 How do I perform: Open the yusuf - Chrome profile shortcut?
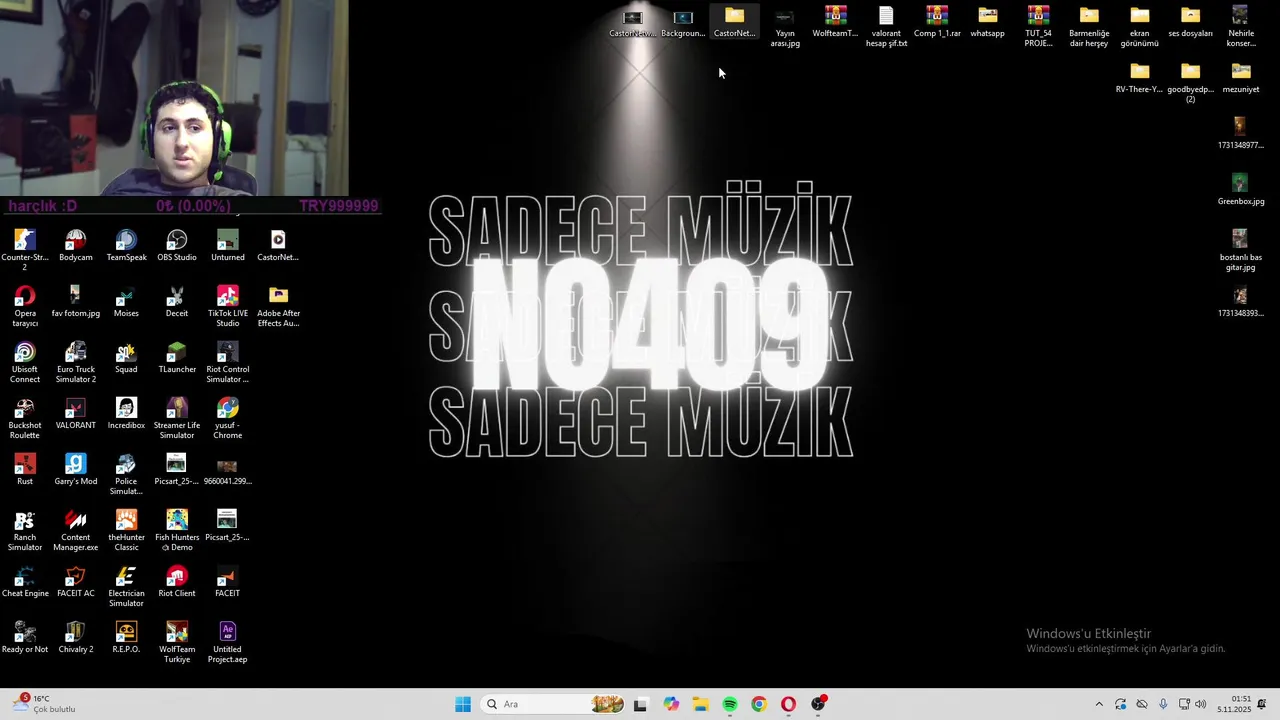click(228, 418)
